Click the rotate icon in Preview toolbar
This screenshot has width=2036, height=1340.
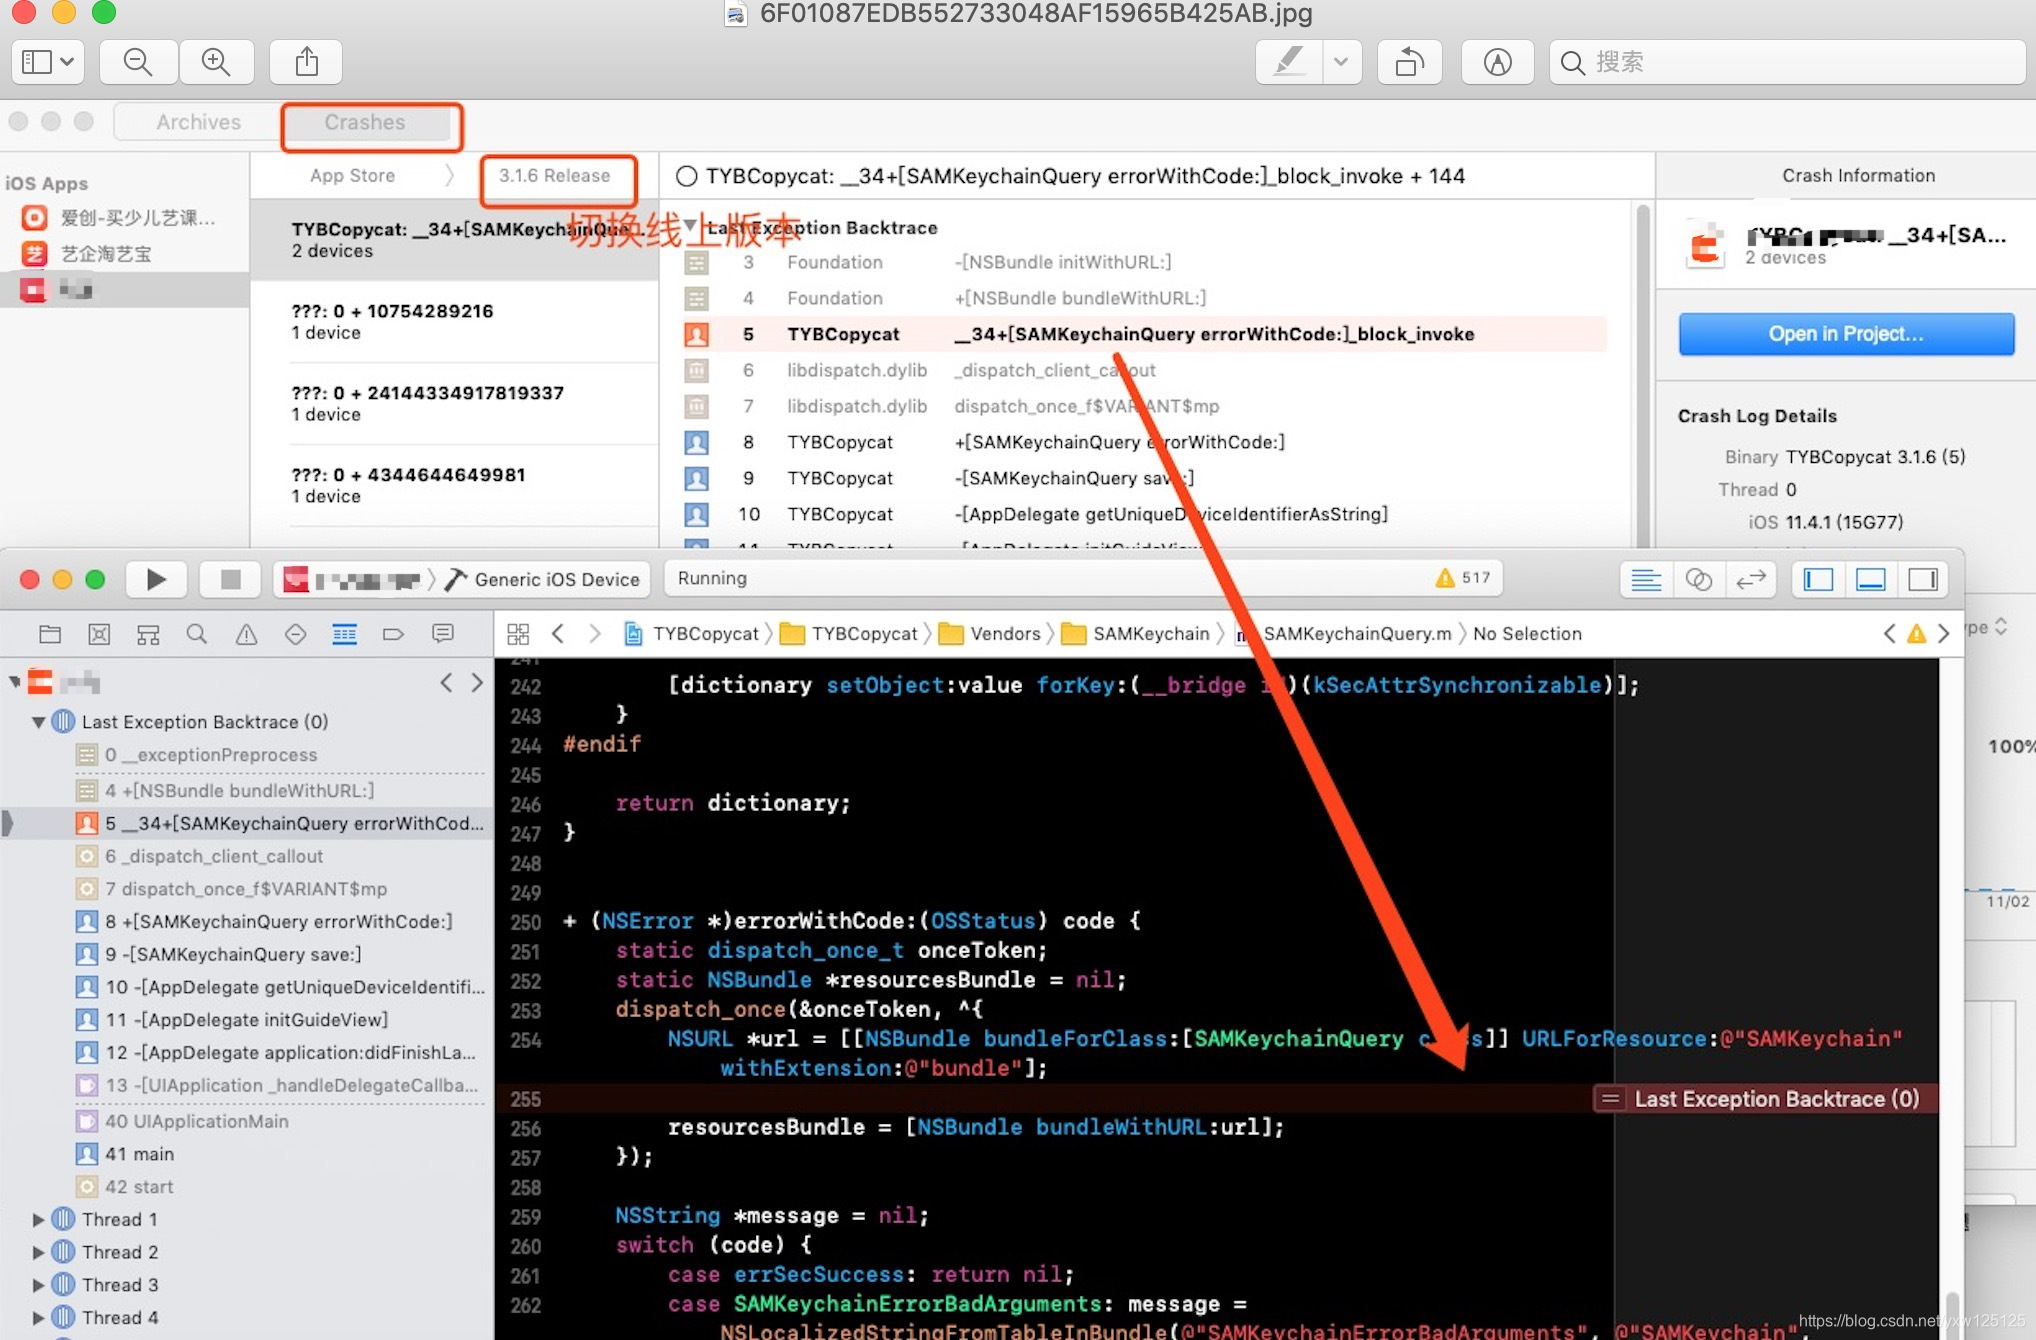pyautogui.click(x=1410, y=62)
